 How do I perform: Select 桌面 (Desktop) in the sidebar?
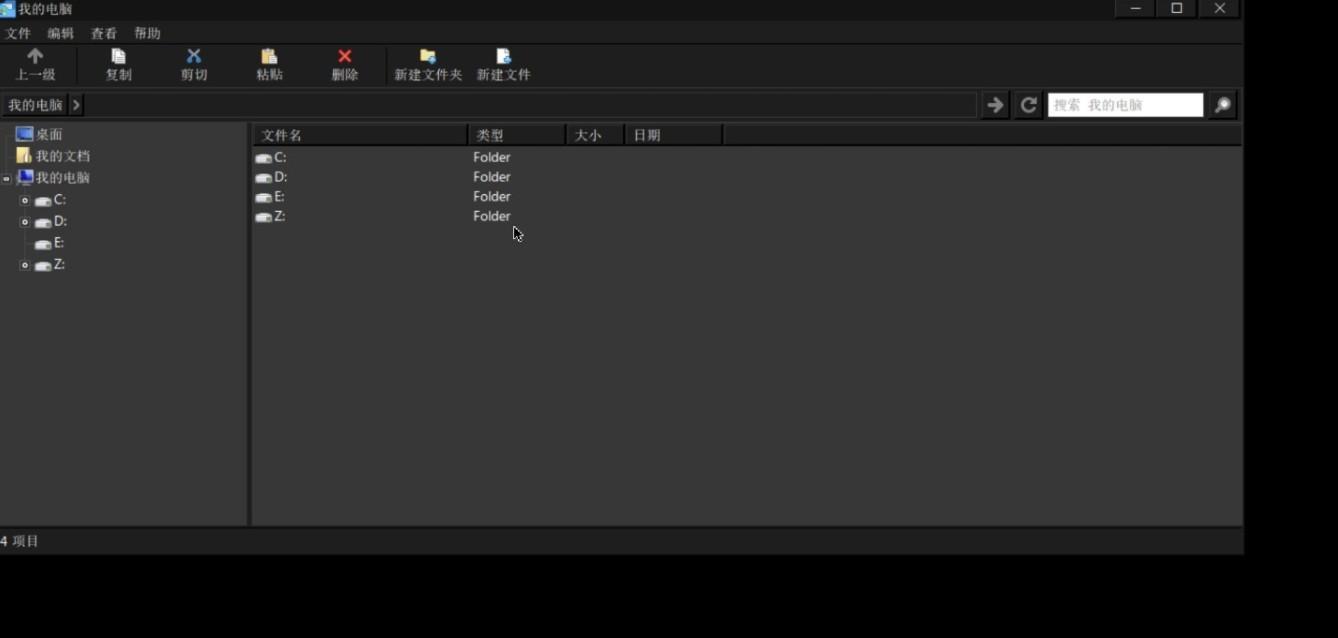pos(48,134)
